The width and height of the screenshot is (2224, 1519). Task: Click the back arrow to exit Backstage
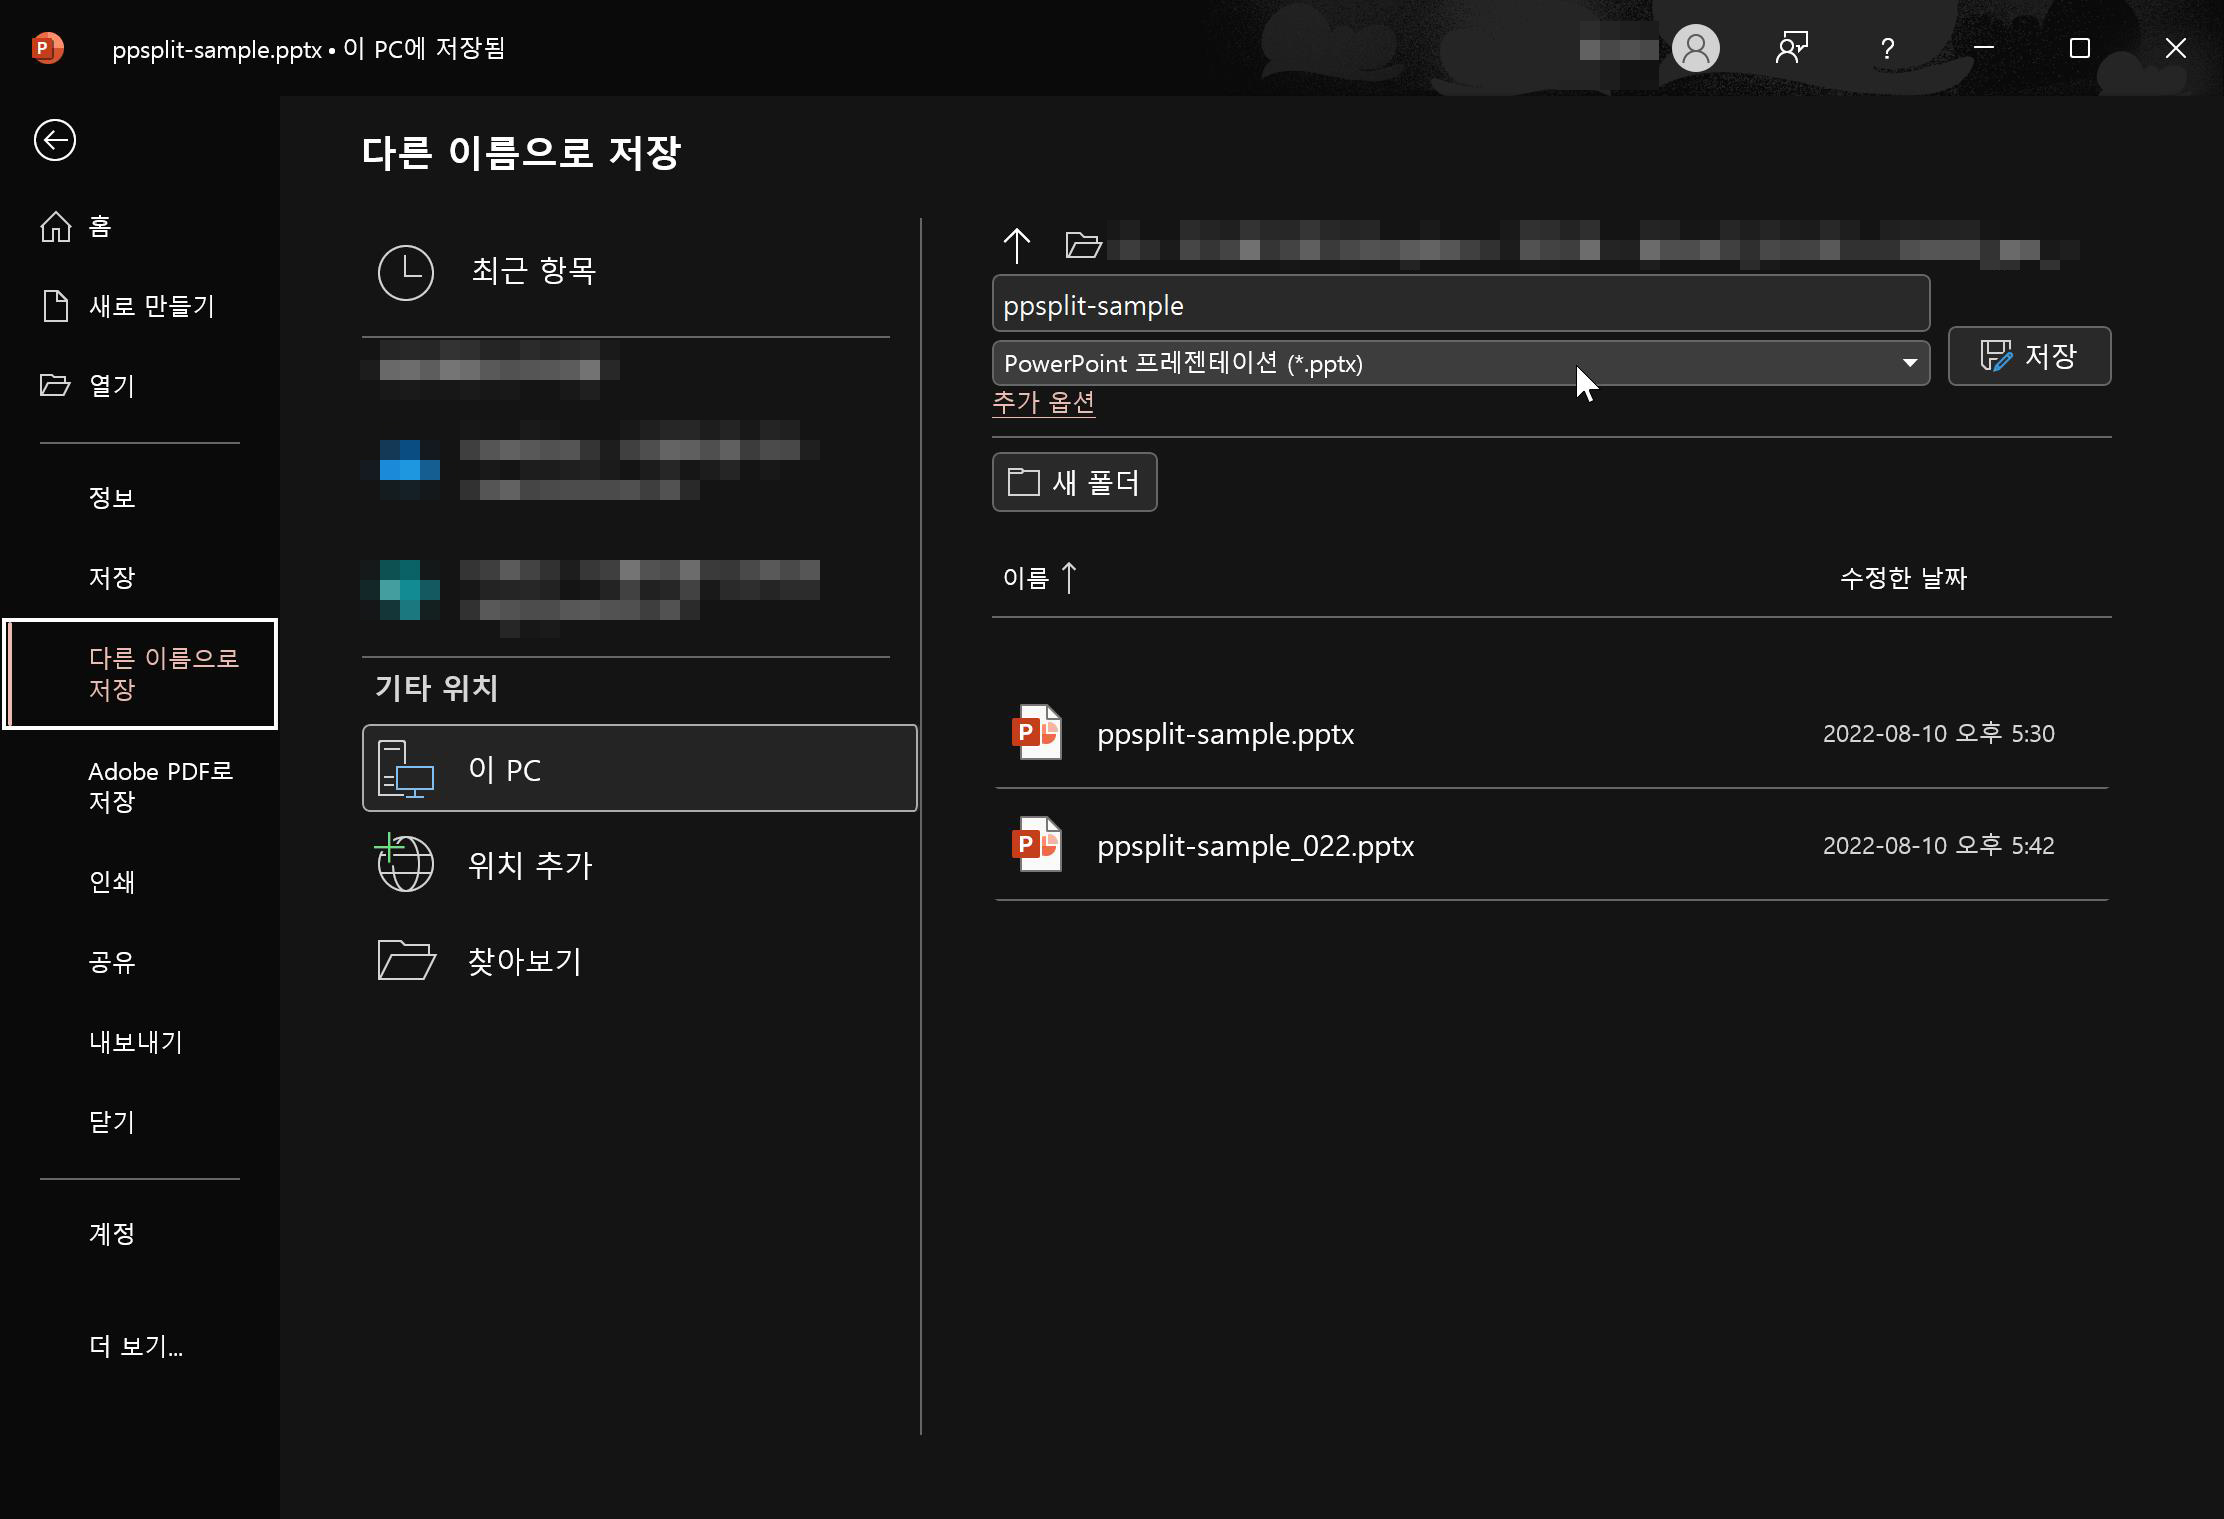(x=55, y=140)
